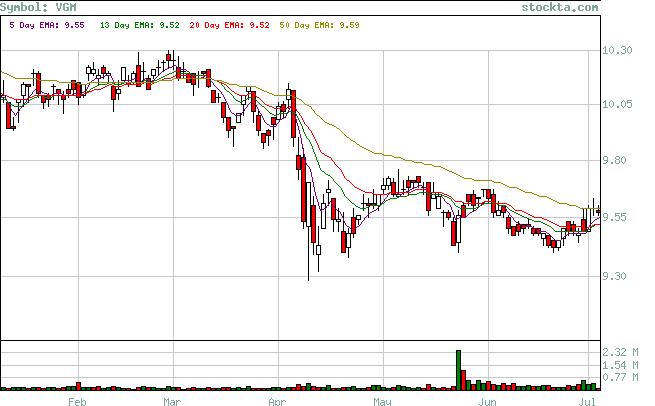Select the 50 Day EMA: 9.59 legend

(x=319, y=25)
